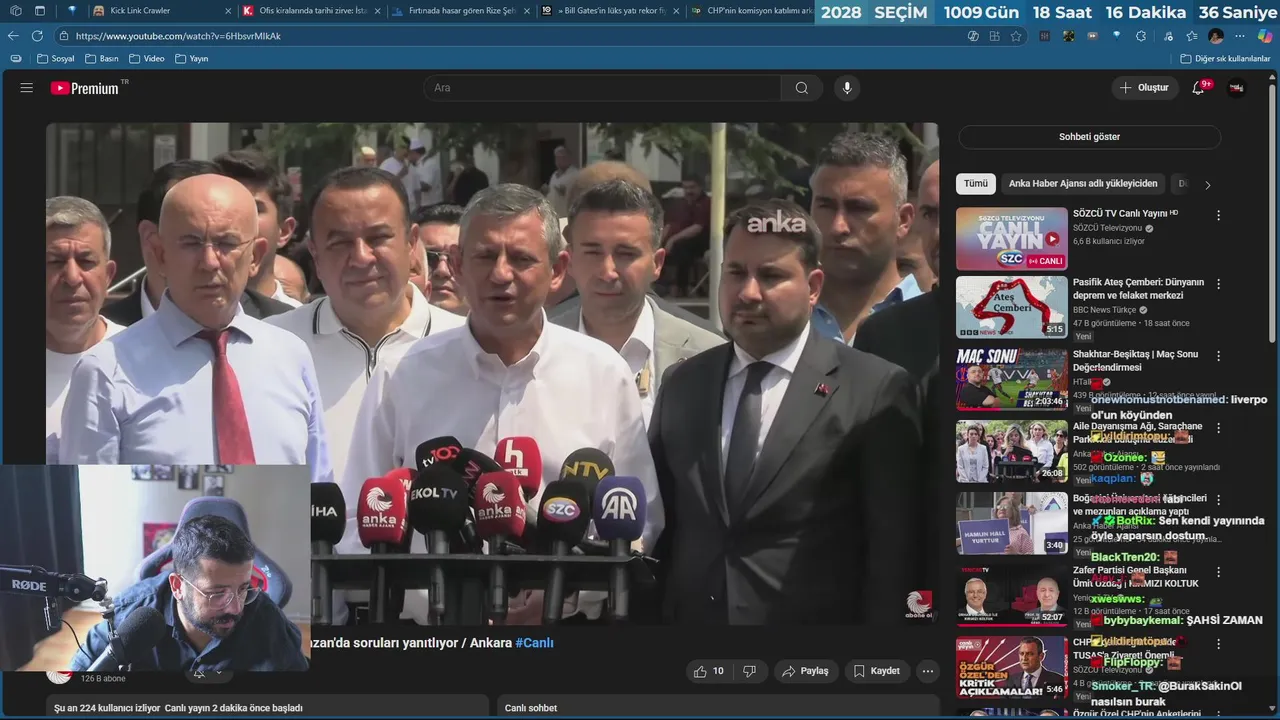The image size is (1280, 720).
Task: Open Diğer sık kullanılanlar folder
Action: coord(1225,59)
